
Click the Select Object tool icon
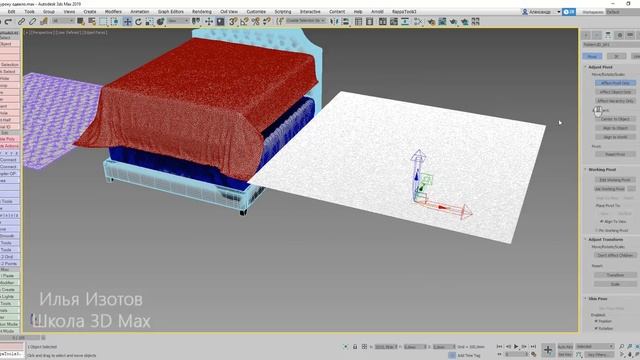point(81,21)
